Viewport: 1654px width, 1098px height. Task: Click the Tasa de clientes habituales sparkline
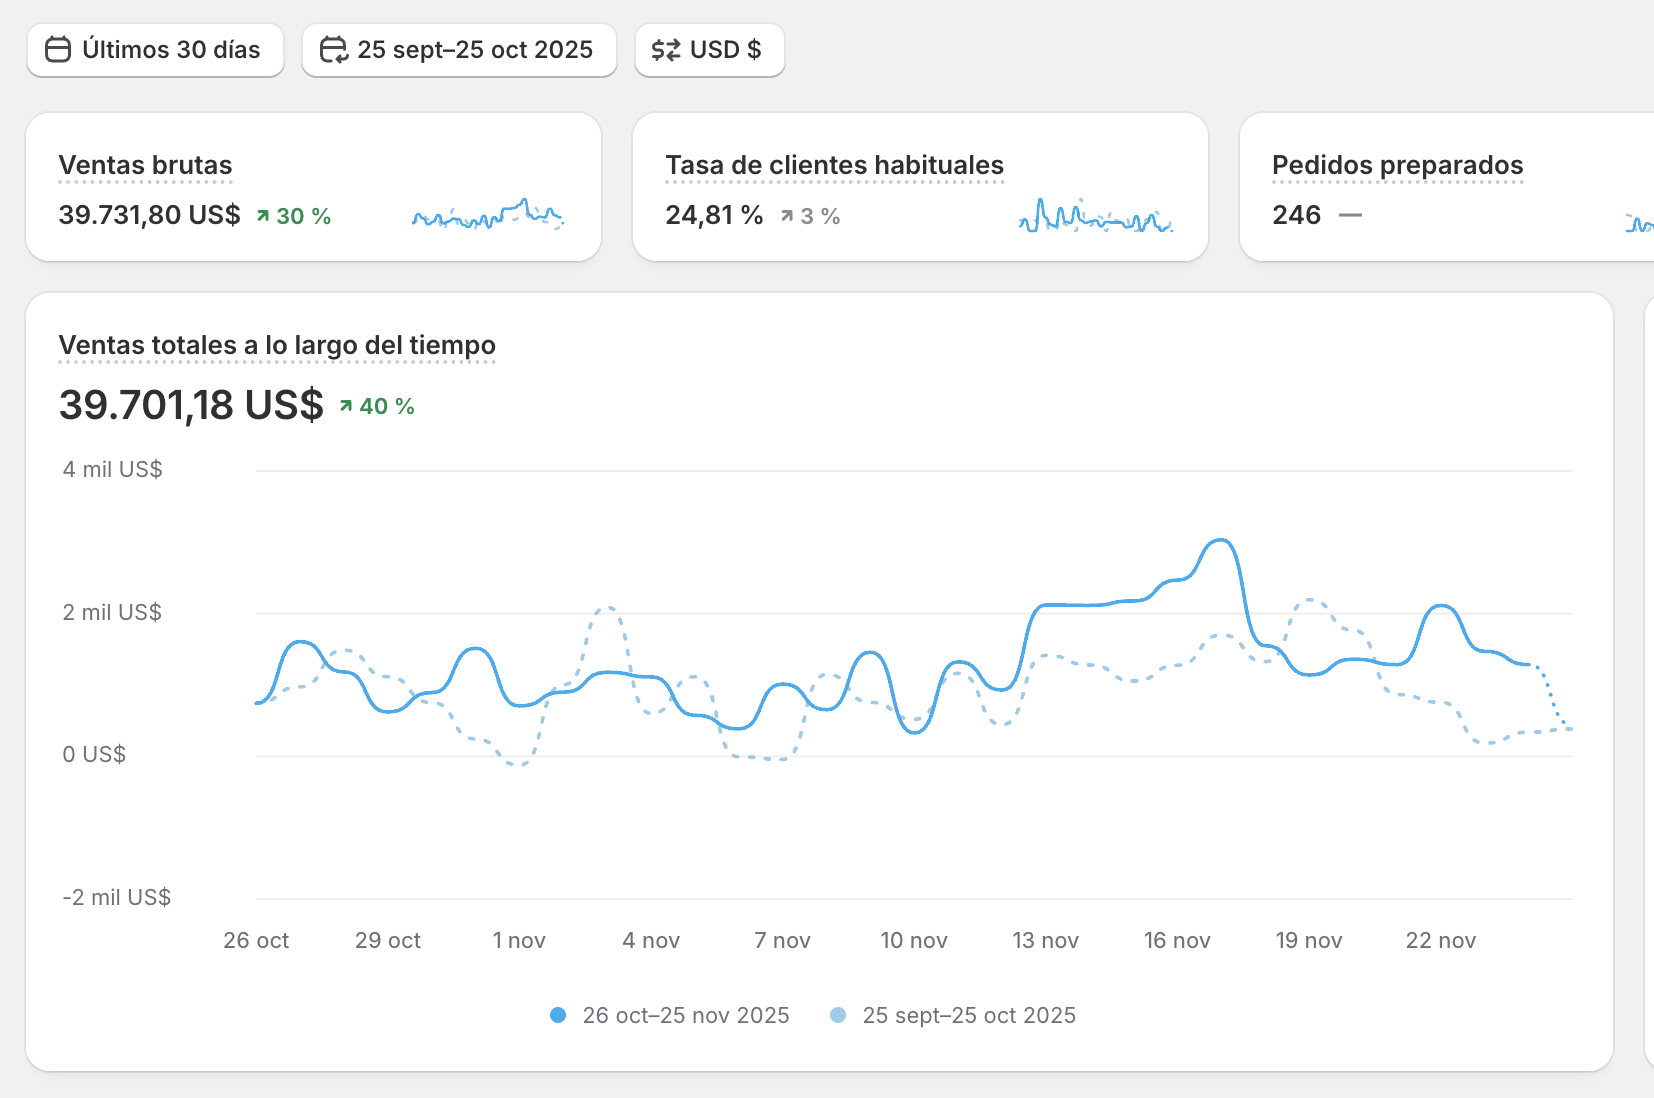1095,215
